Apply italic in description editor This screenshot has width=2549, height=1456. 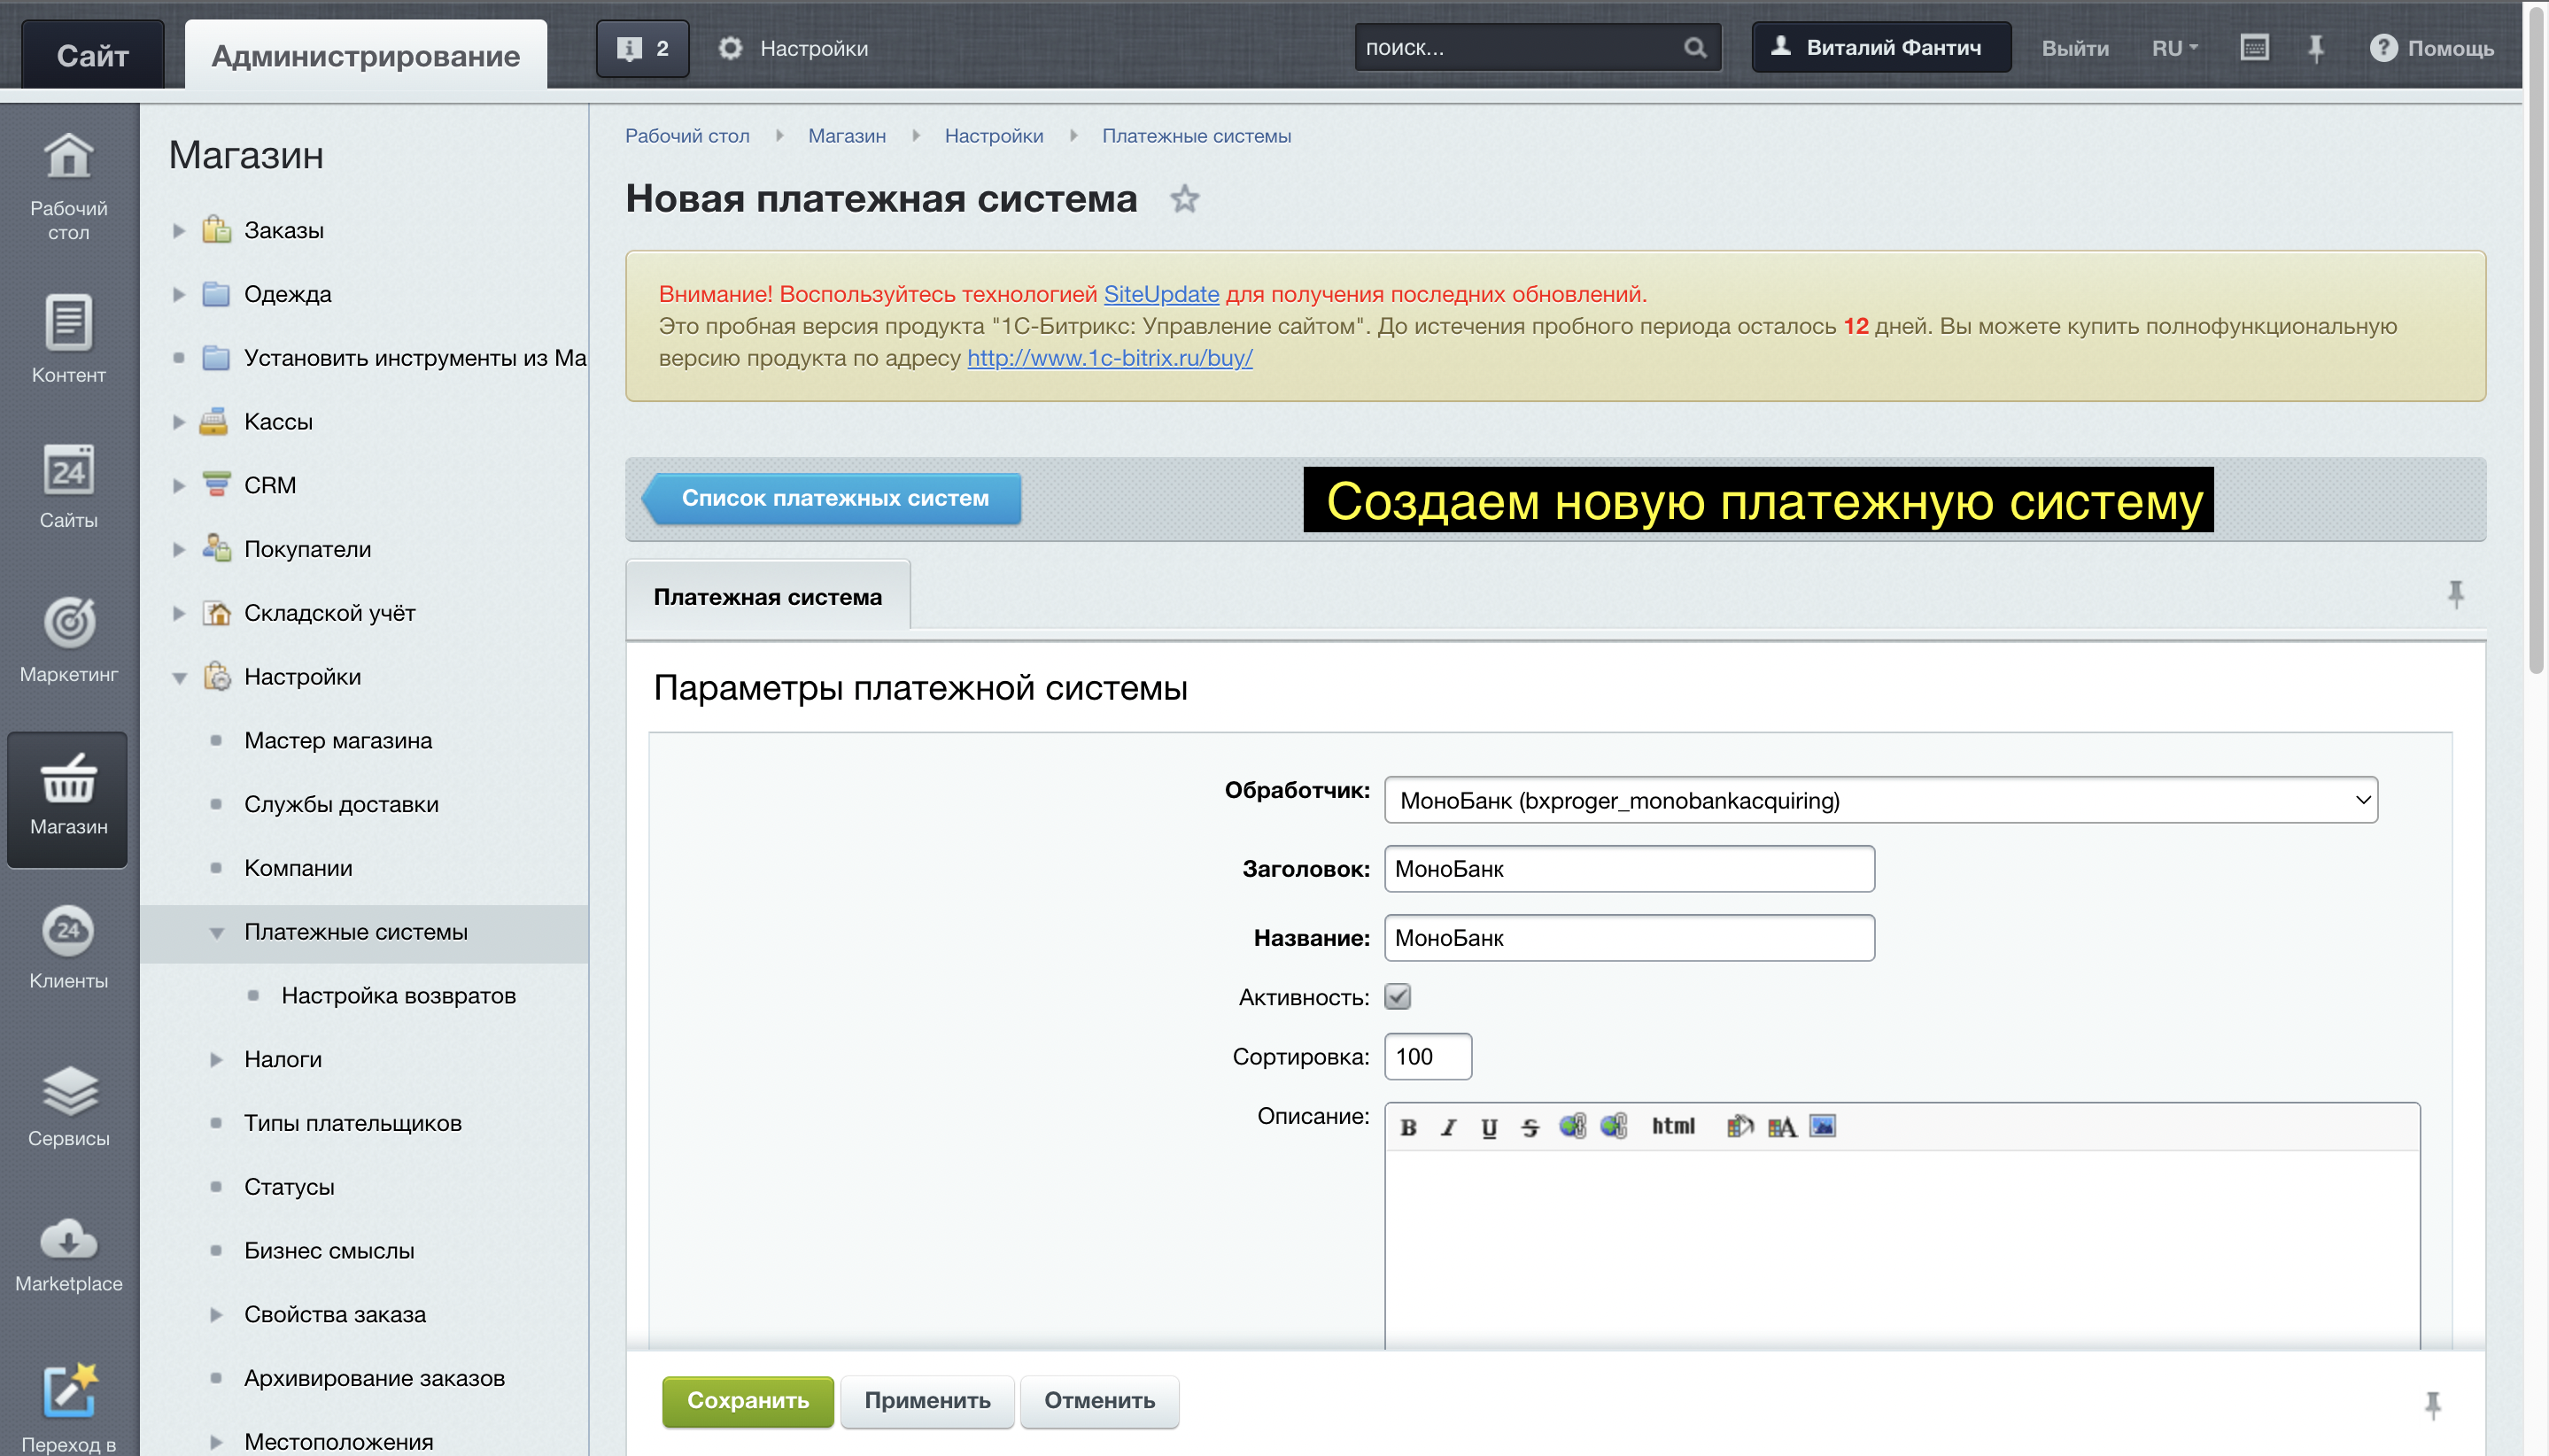pos(1448,1127)
